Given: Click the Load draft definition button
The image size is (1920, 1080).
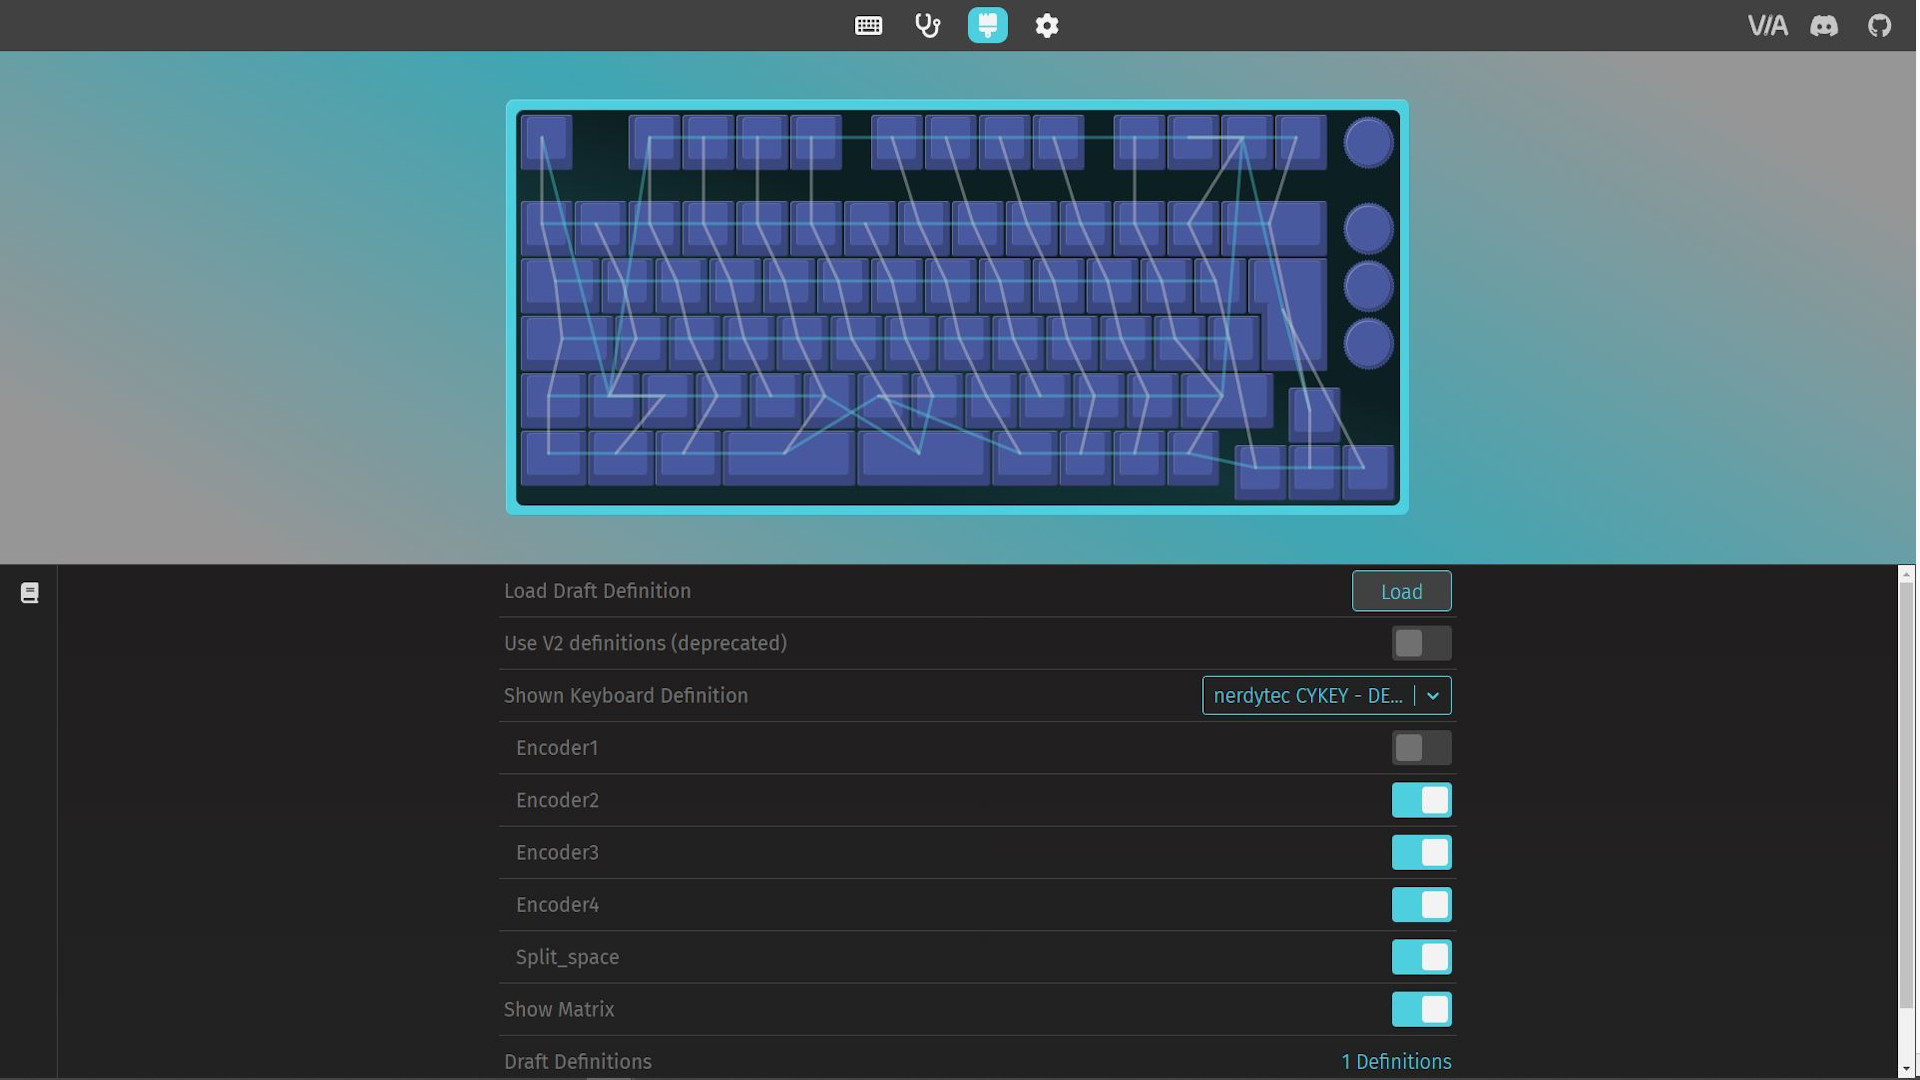Looking at the screenshot, I should (x=1401, y=592).
